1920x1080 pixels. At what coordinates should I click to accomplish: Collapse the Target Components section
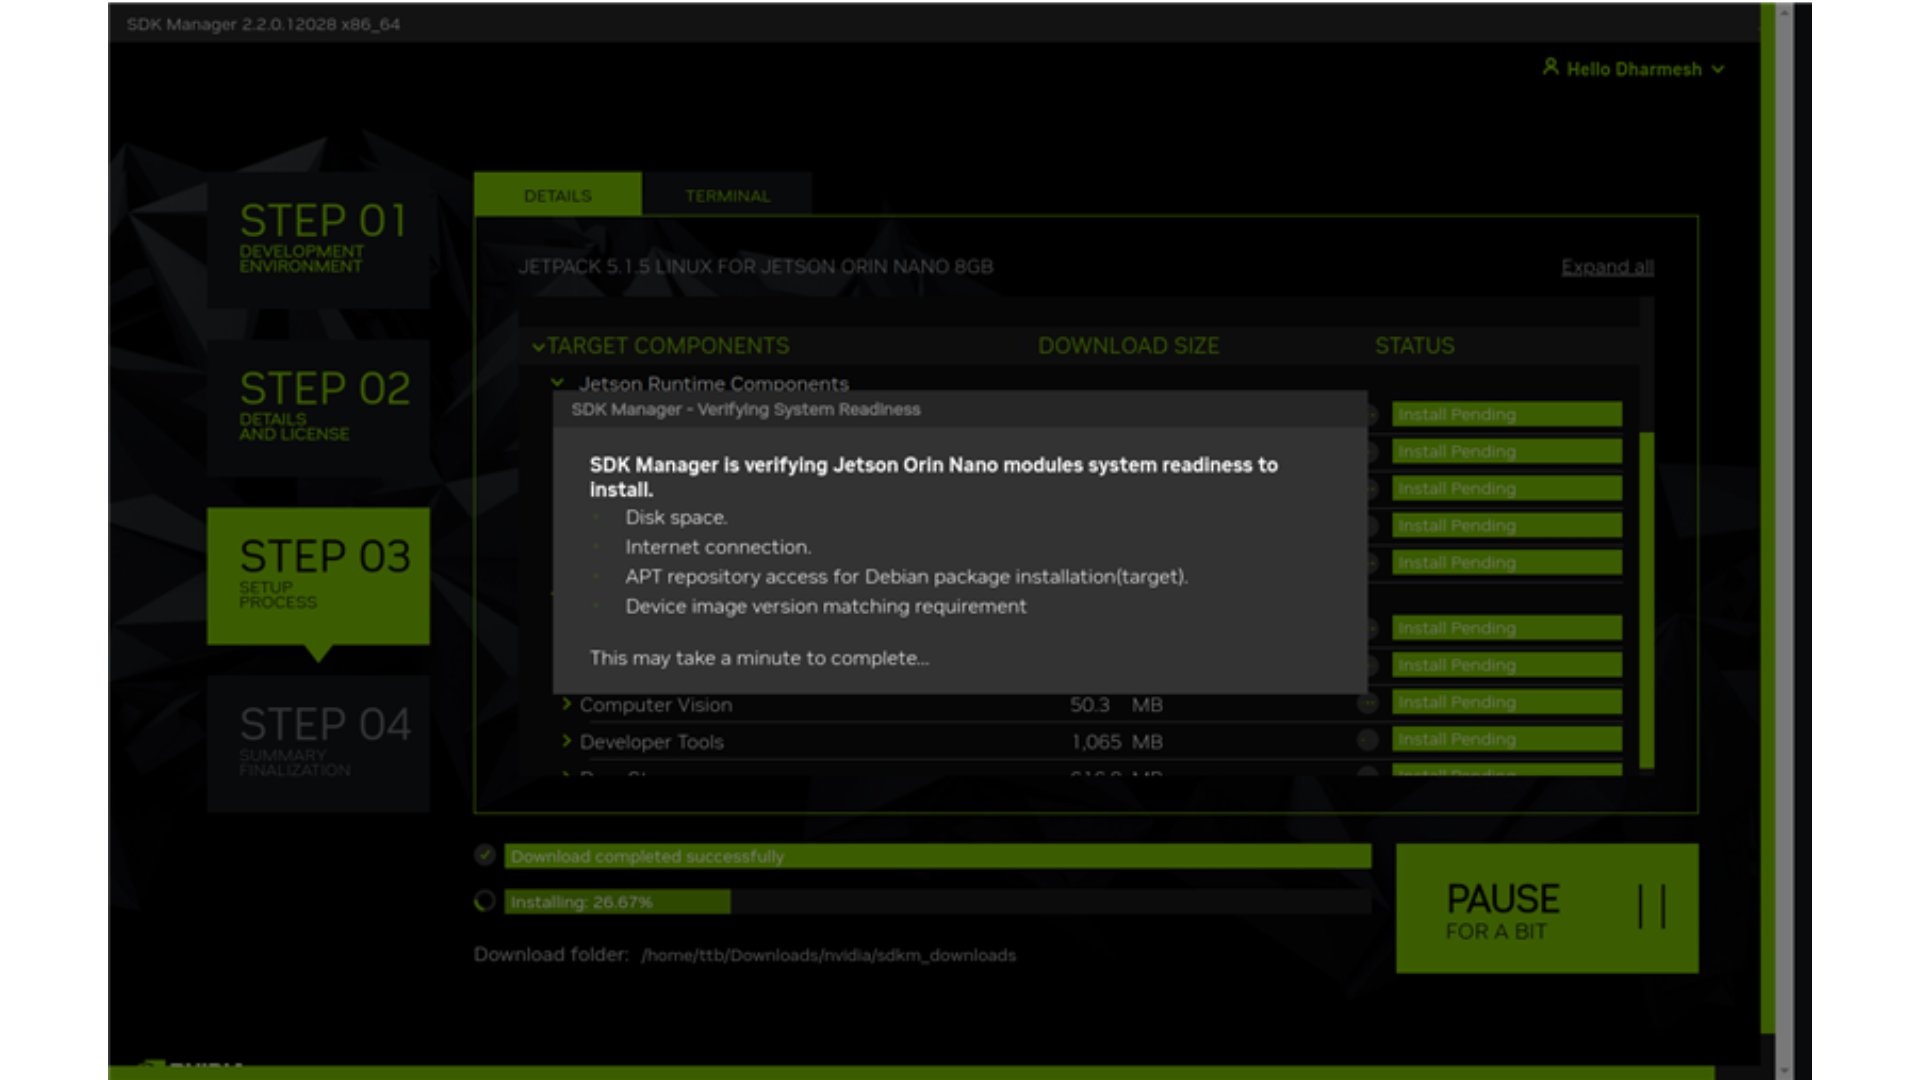pyautogui.click(x=539, y=347)
